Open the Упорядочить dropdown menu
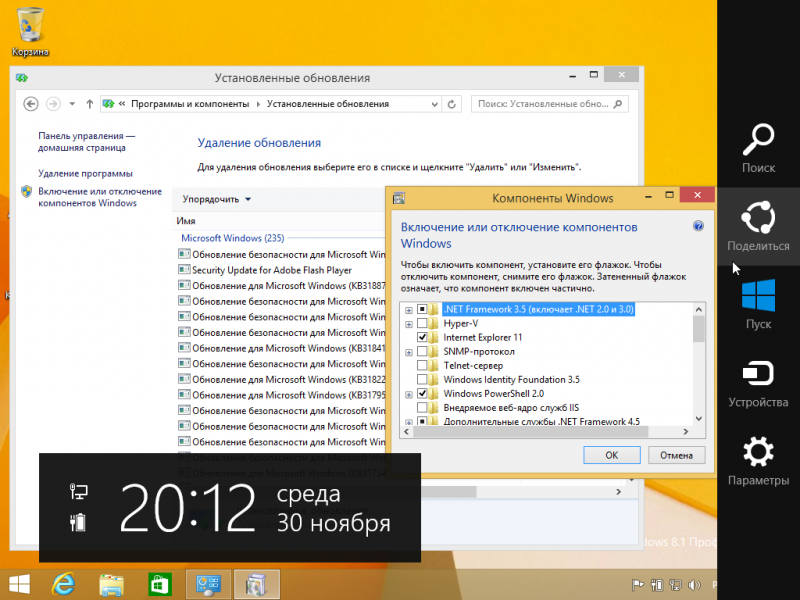This screenshot has width=800, height=600. 217,199
